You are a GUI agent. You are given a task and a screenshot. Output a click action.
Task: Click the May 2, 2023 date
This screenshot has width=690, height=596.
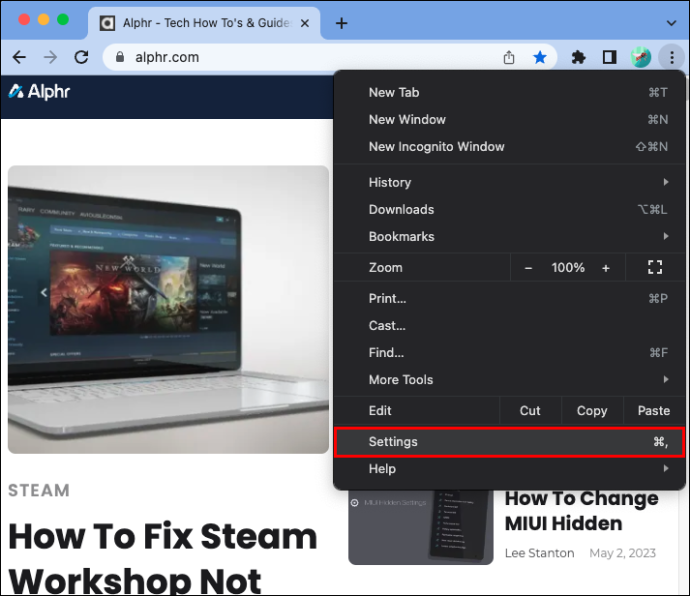[x=623, y=553]
